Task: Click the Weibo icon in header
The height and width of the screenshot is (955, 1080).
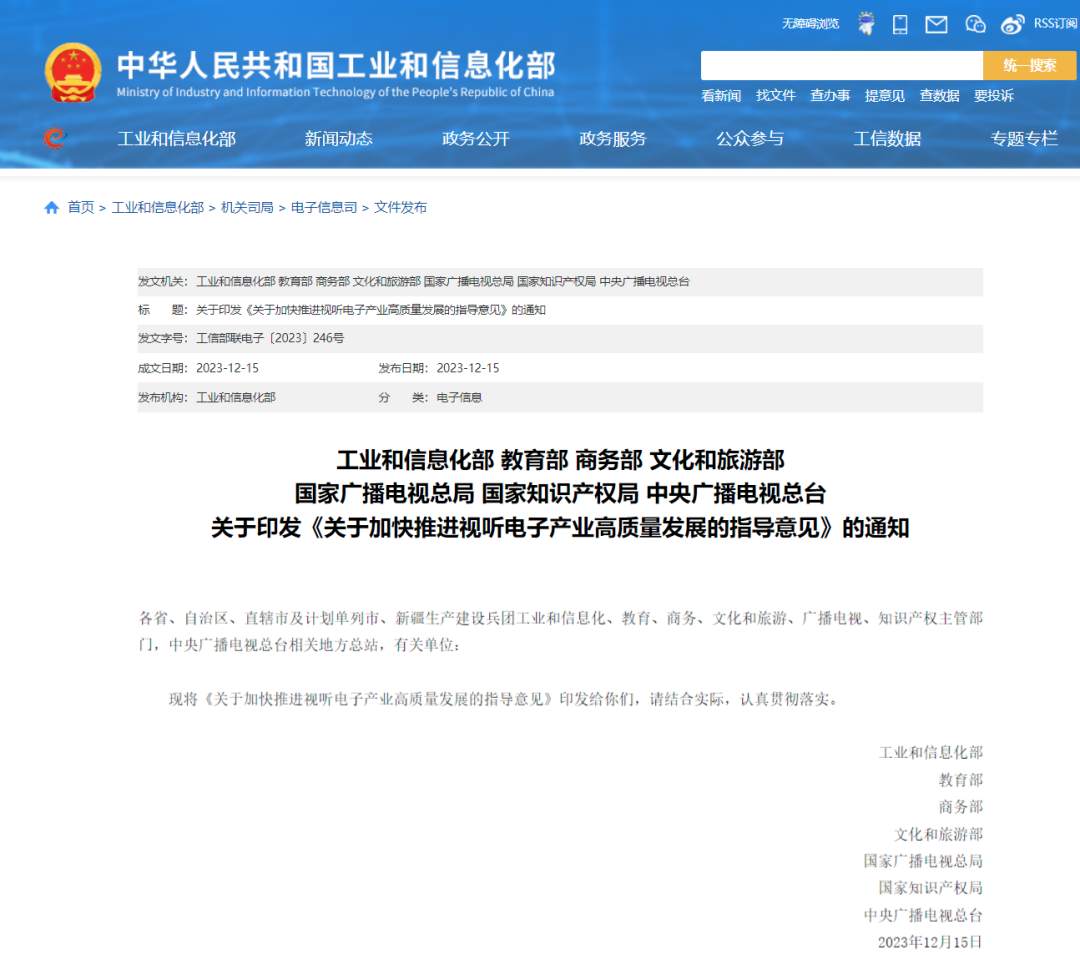Action: (1013, 24)
